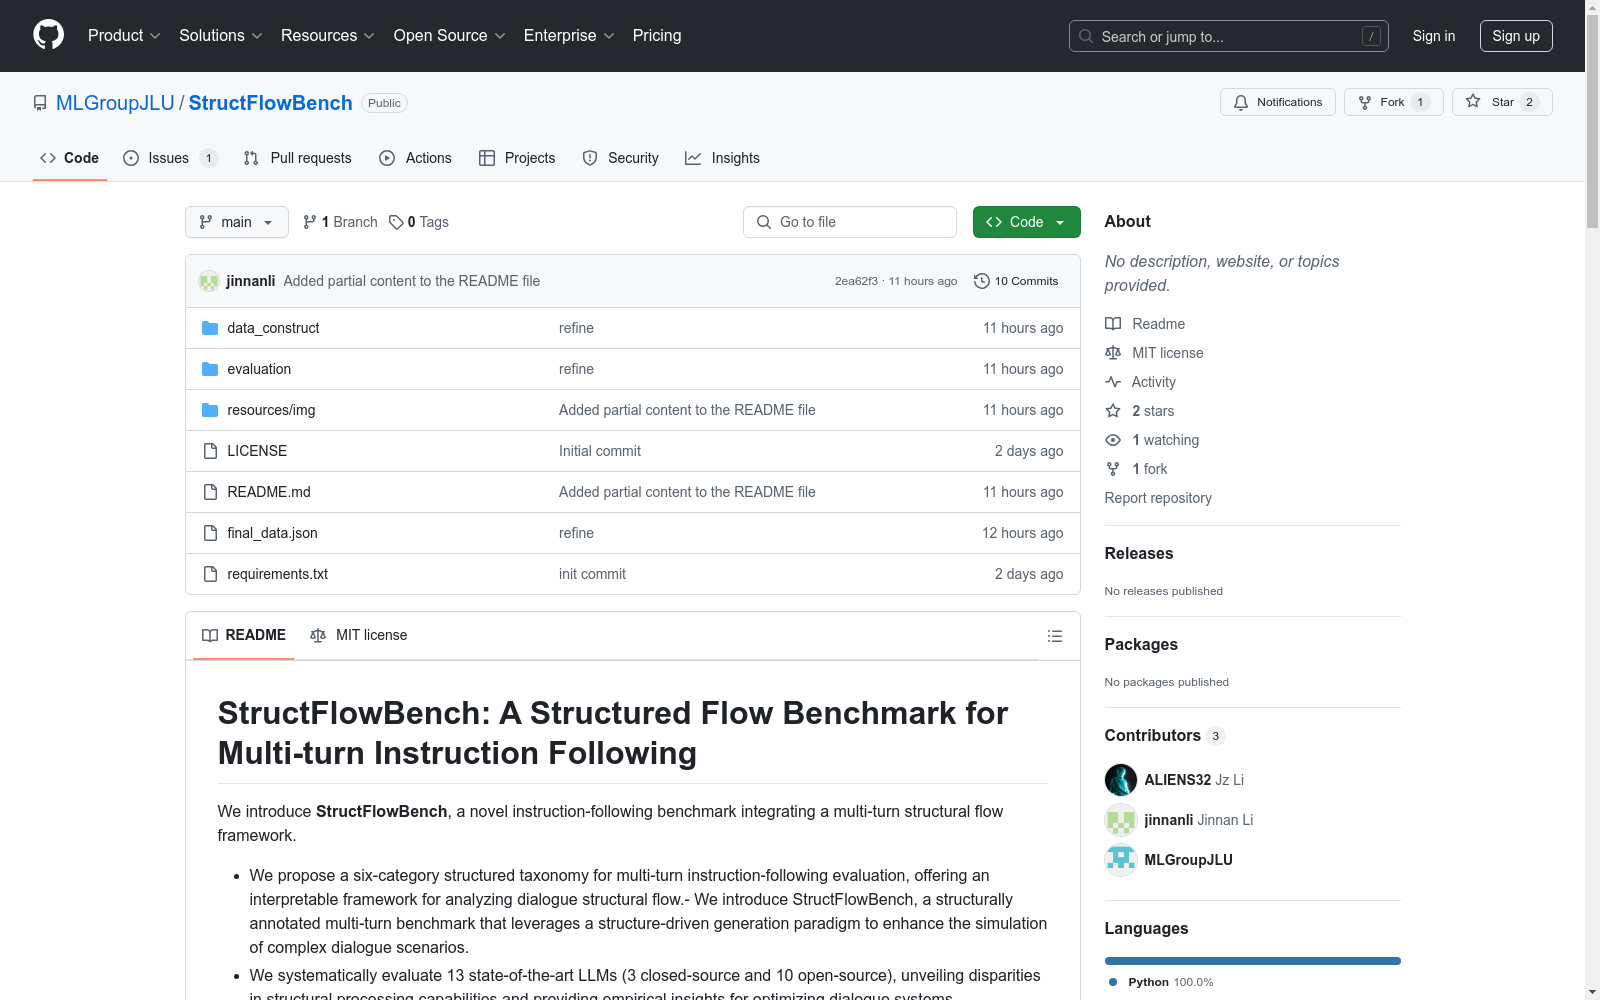Click the Sign up button
The height and width of the screenshot is (1000, 1600).
pyautogui.click(x=1516, y=36)
